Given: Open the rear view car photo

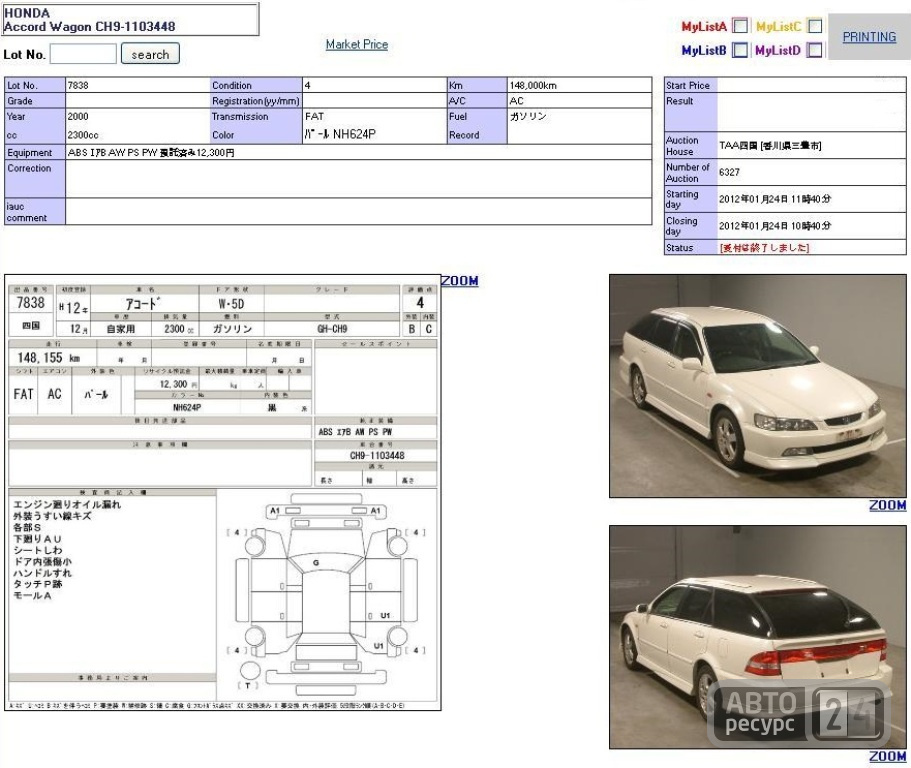Looking at the screenshot, I should [757, 637].
